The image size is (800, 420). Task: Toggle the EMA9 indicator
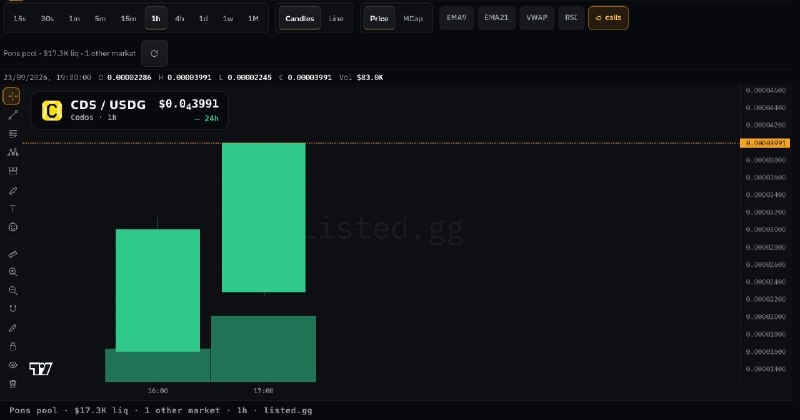point(456,18)
